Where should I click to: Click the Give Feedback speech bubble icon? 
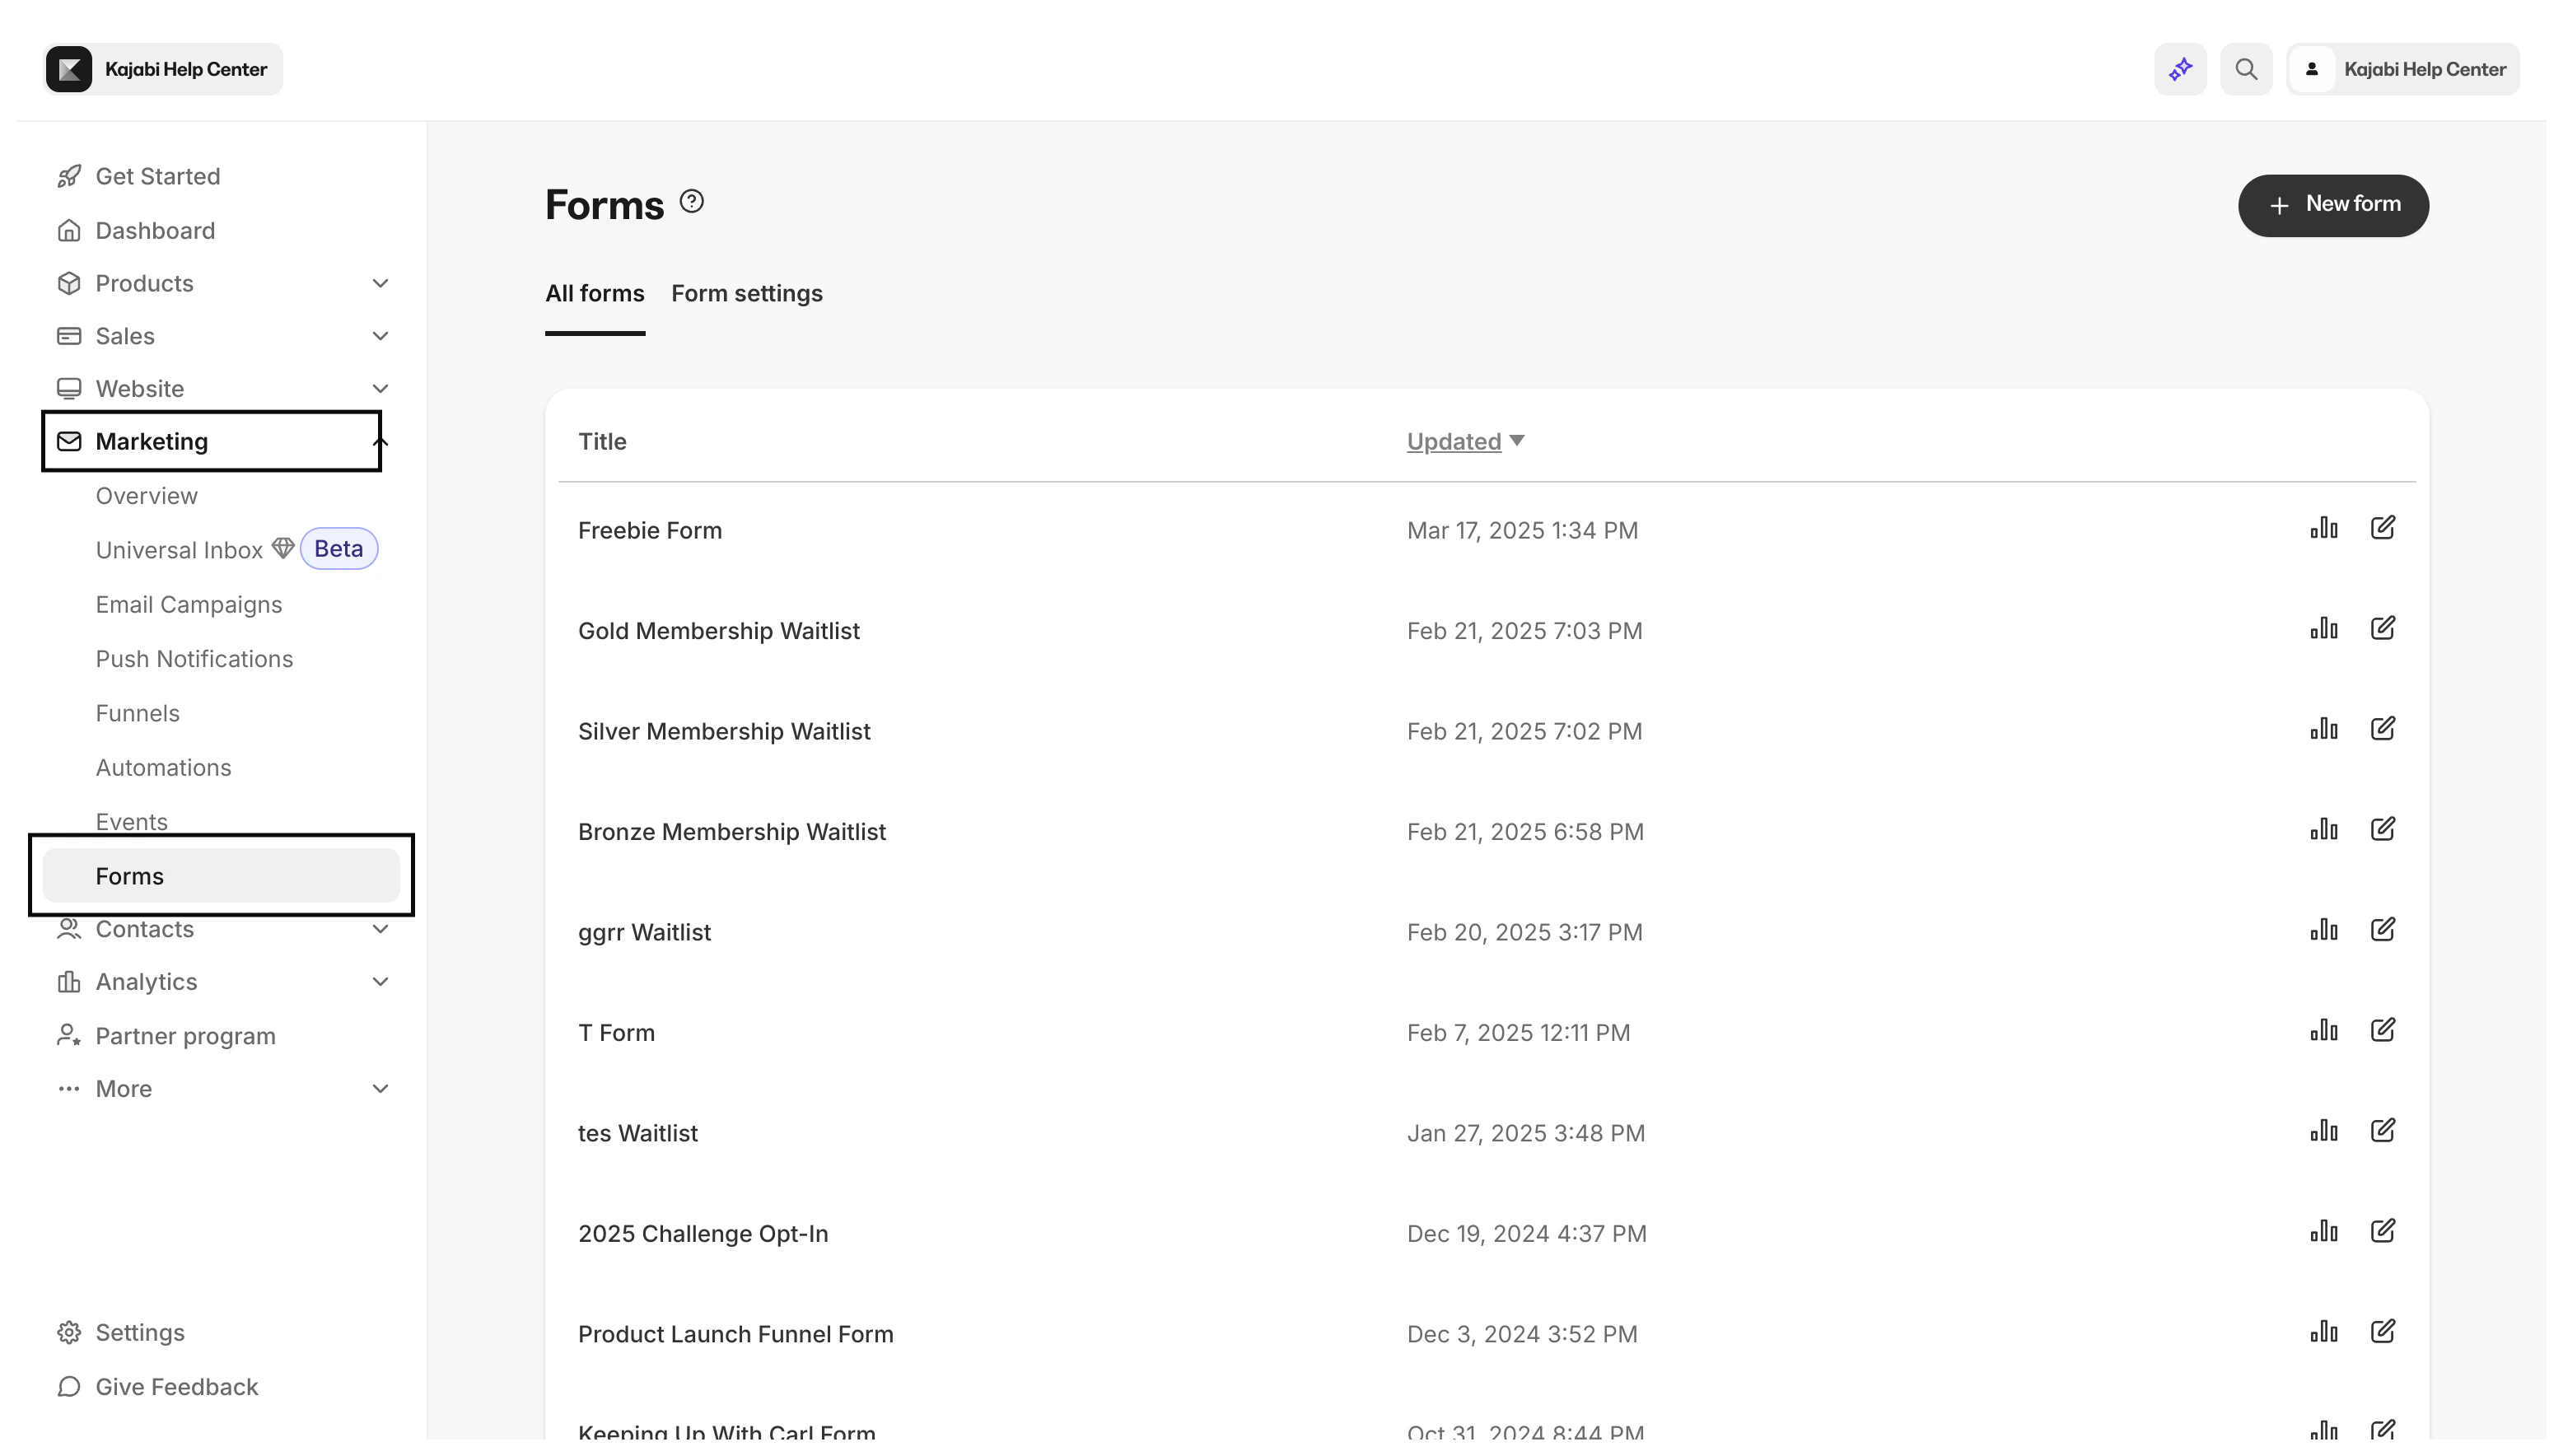(68, 1387)
